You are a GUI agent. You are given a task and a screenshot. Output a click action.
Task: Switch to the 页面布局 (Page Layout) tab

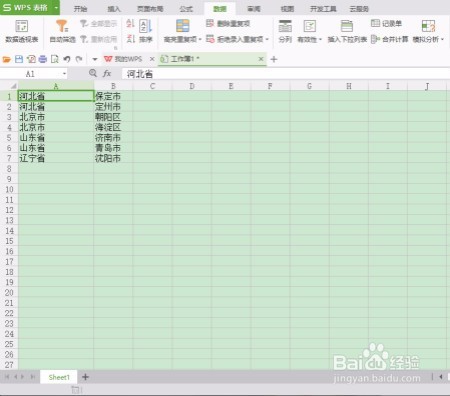(x=150, y=9)
